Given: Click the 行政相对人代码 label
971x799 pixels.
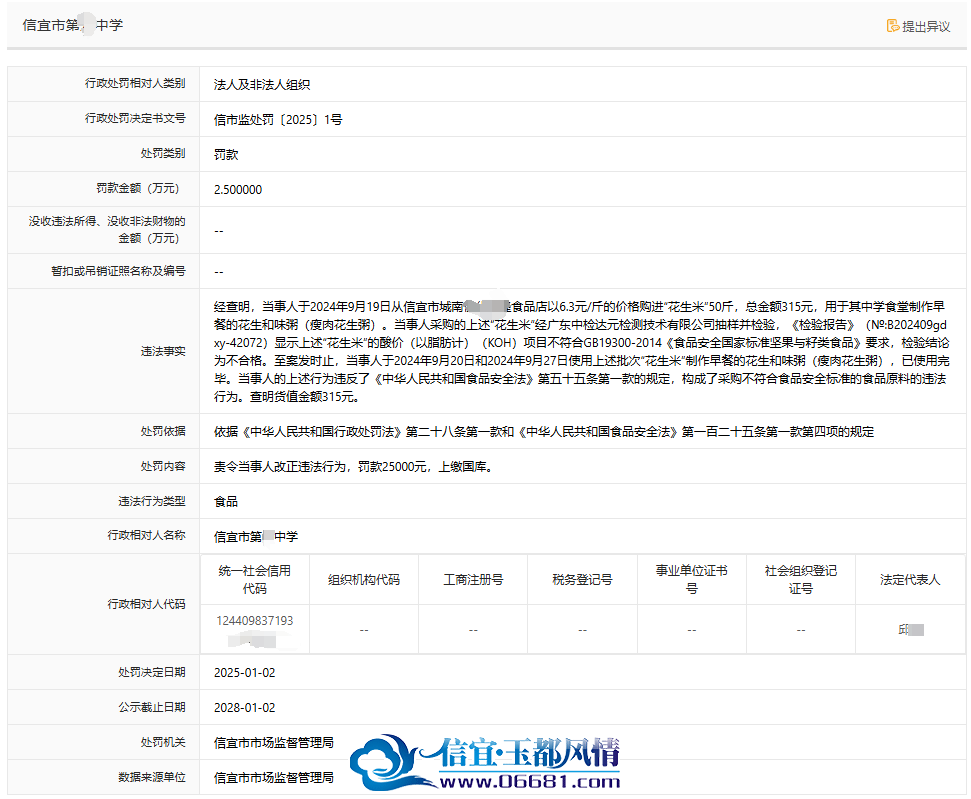Looking at the screenshot, I should 146,604.
